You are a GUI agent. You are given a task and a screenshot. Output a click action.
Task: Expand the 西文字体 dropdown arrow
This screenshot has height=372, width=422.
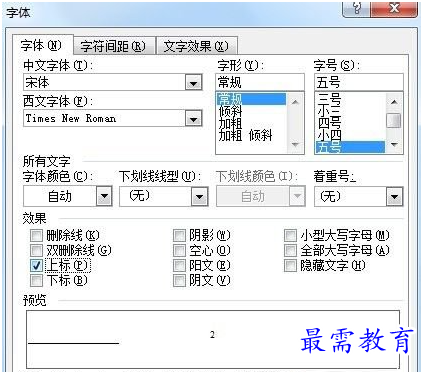[194, 118]
